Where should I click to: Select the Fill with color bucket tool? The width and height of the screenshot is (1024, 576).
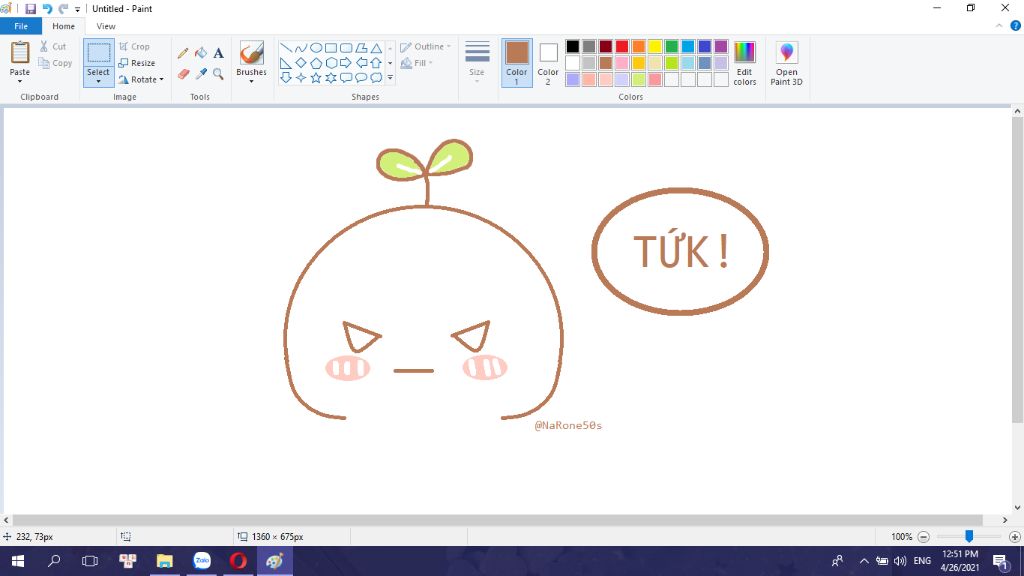[200, 53]
